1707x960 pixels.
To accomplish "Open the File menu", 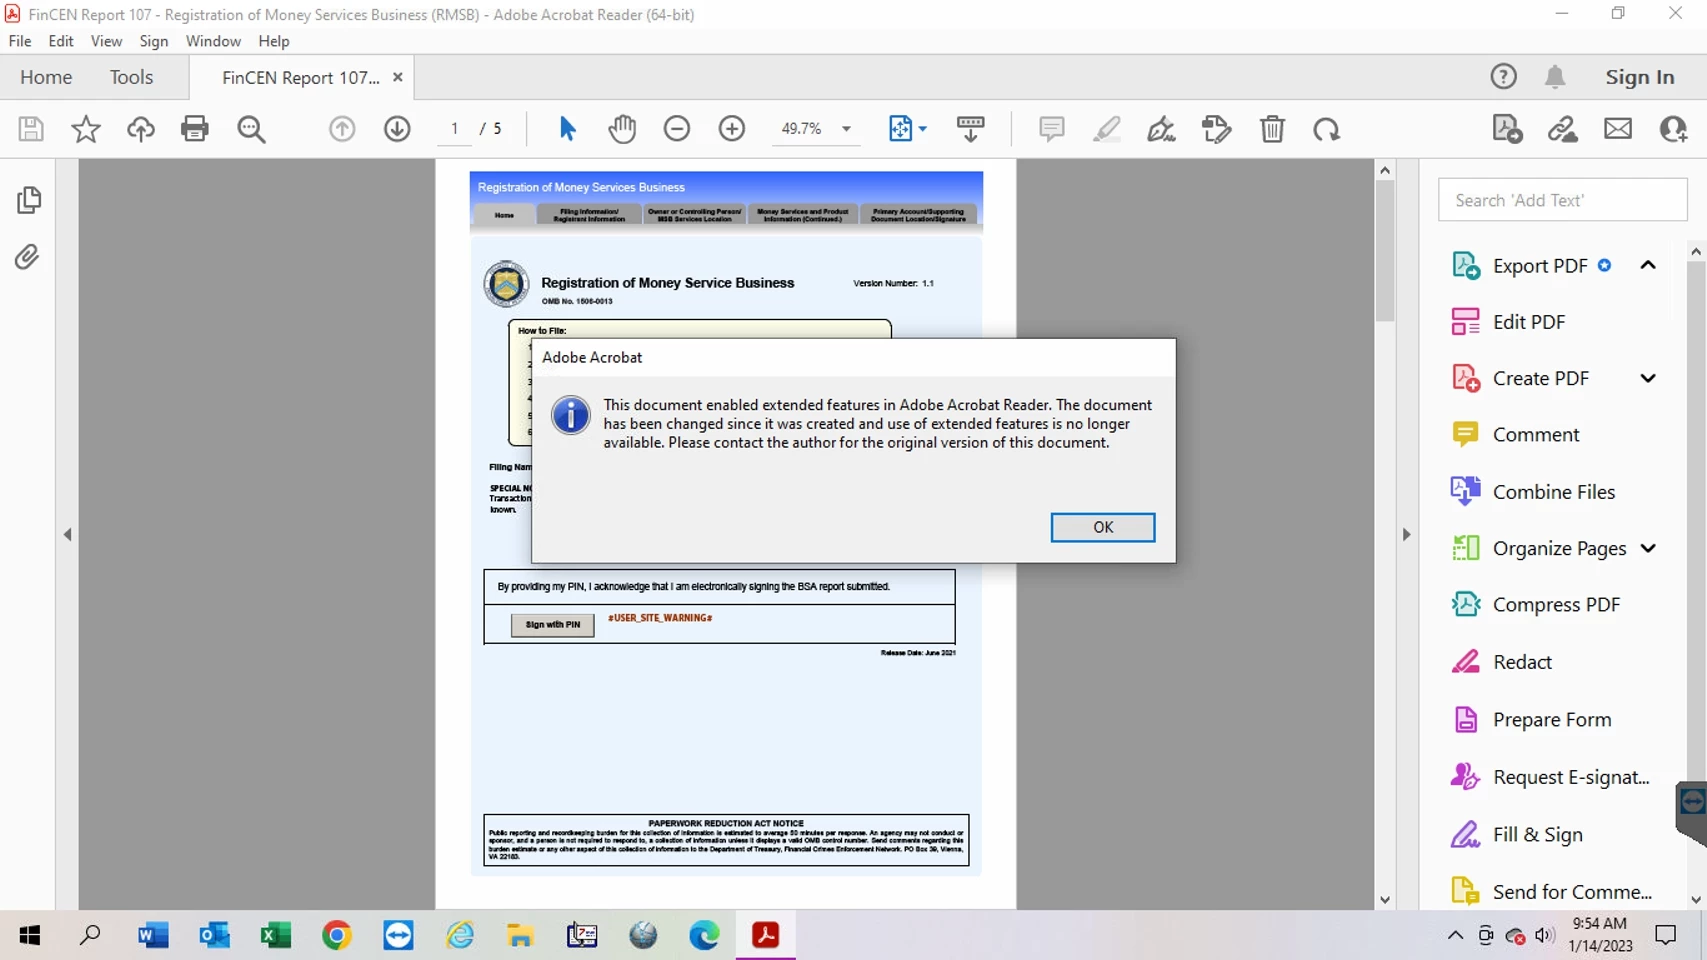I will (x=20, y=41).
